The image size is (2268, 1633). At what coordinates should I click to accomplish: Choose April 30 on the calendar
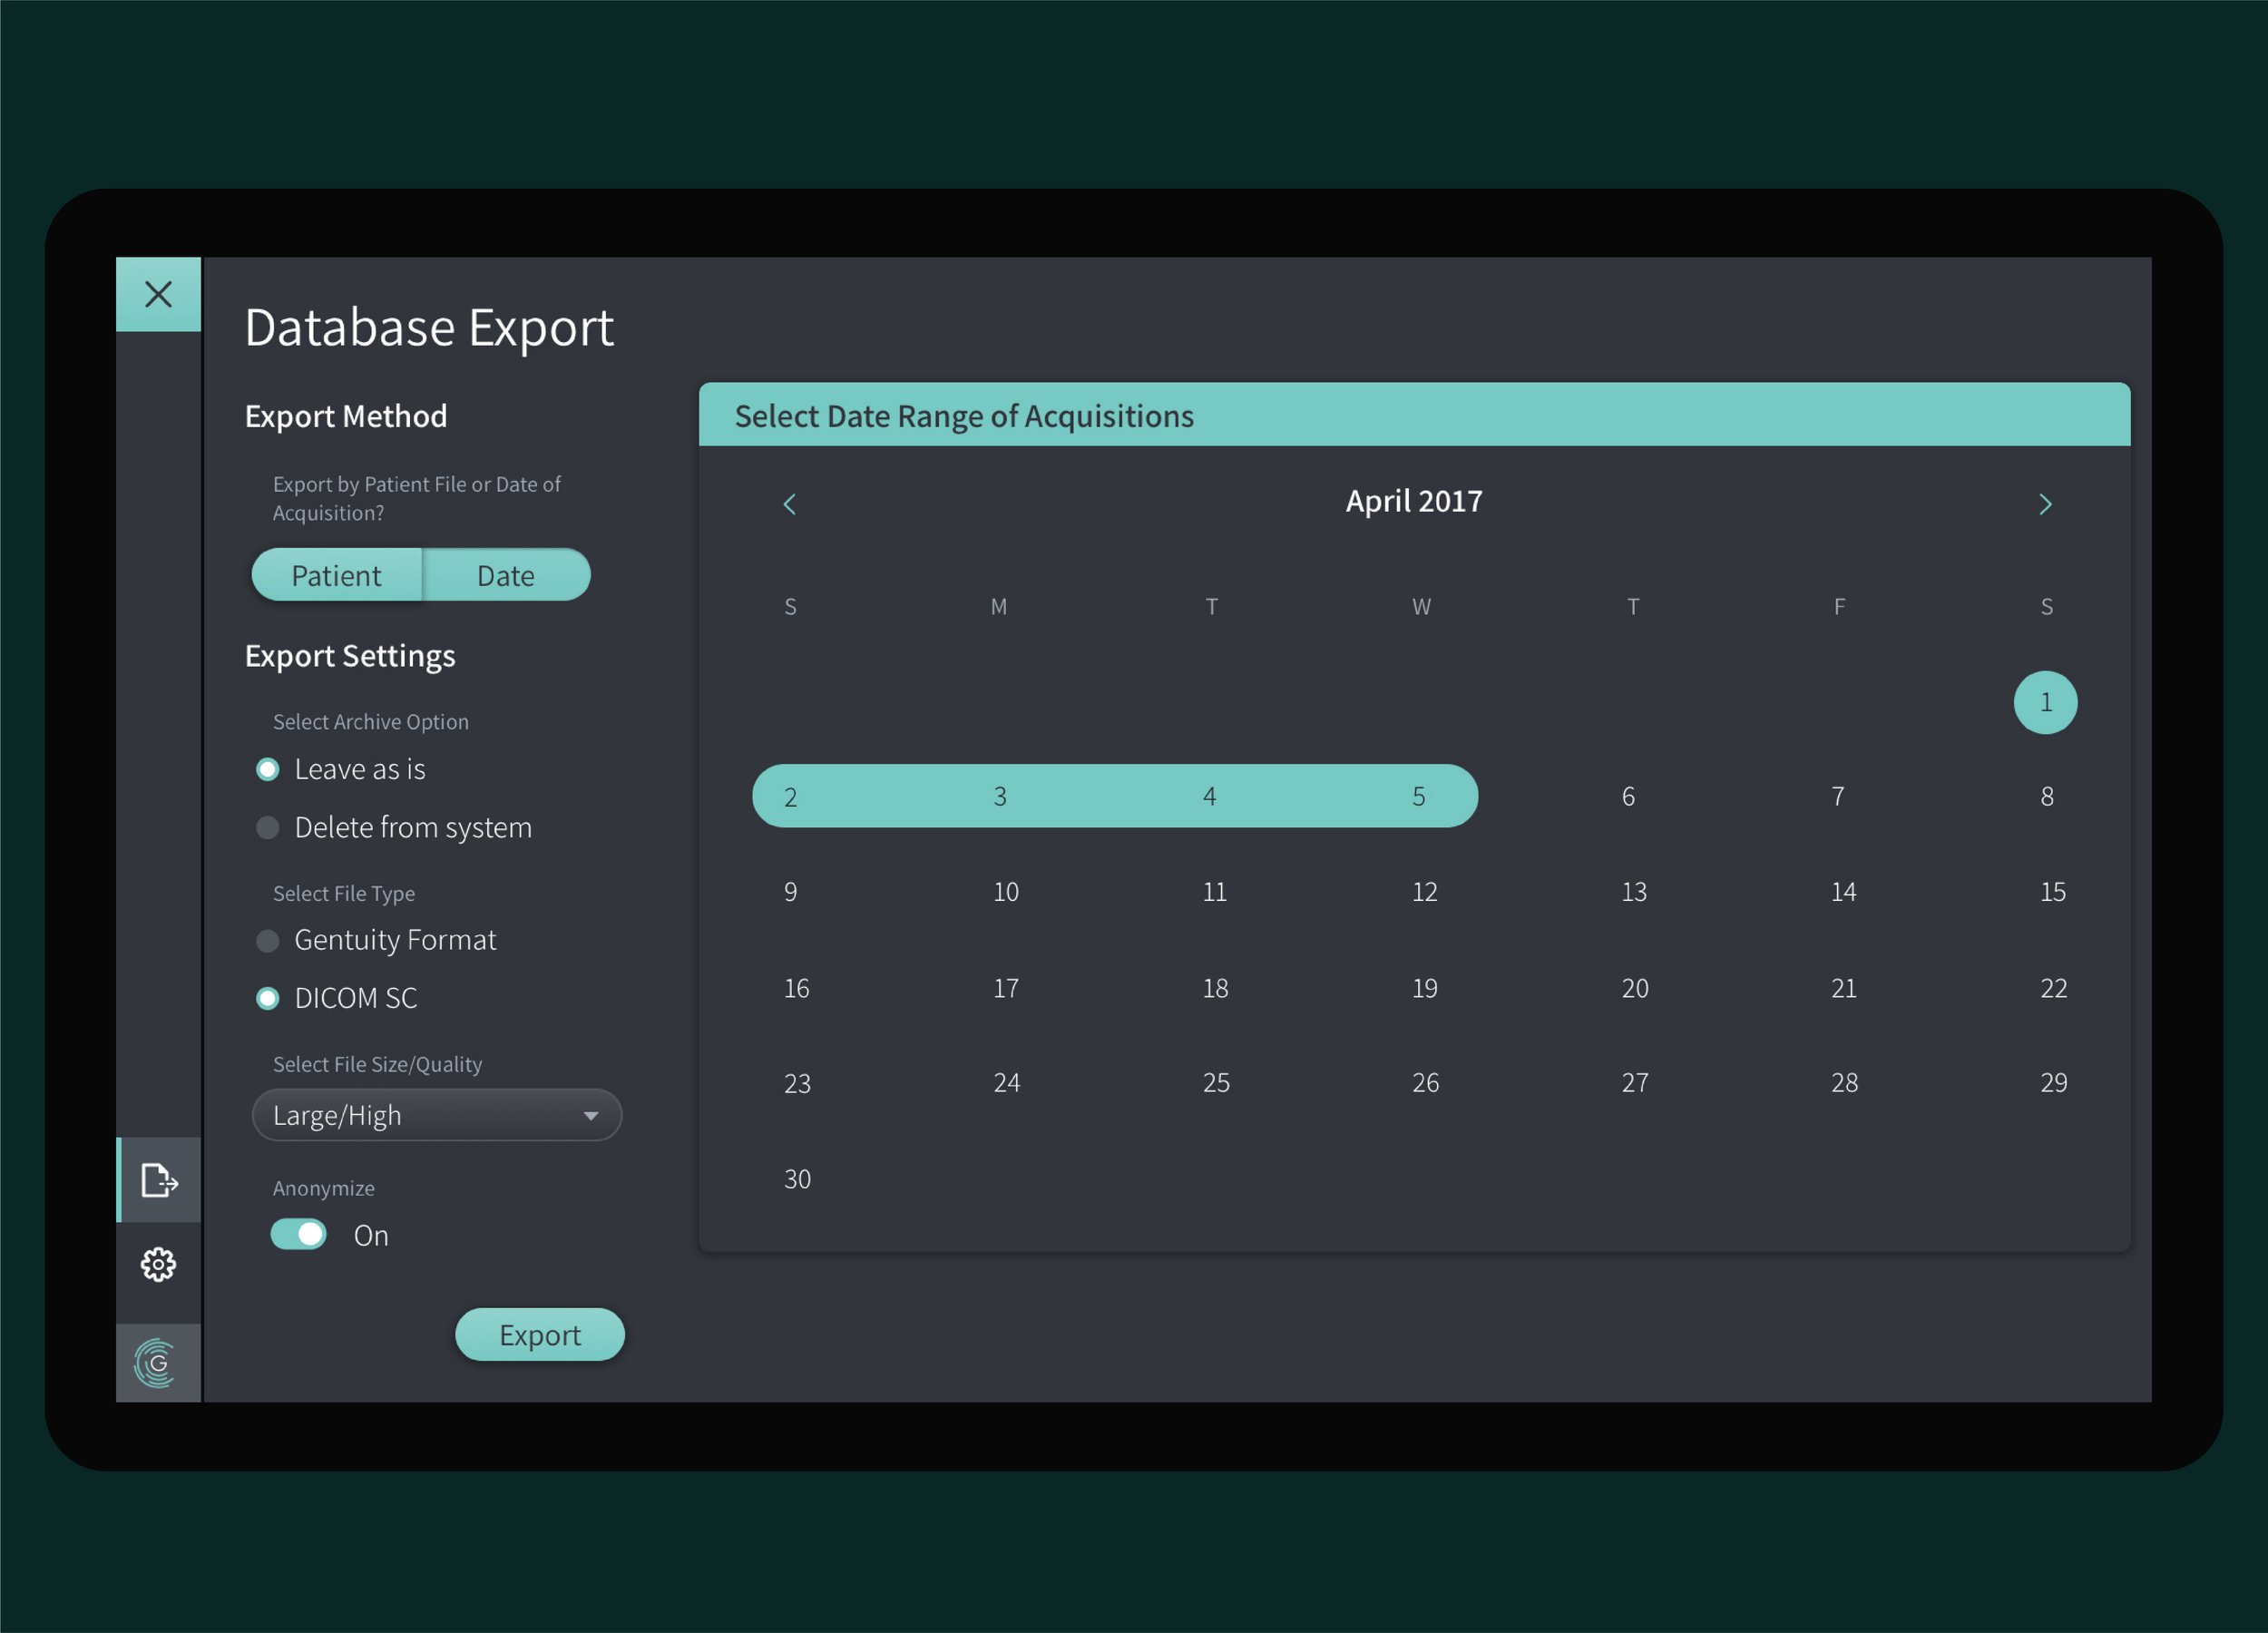(797, 1179)
